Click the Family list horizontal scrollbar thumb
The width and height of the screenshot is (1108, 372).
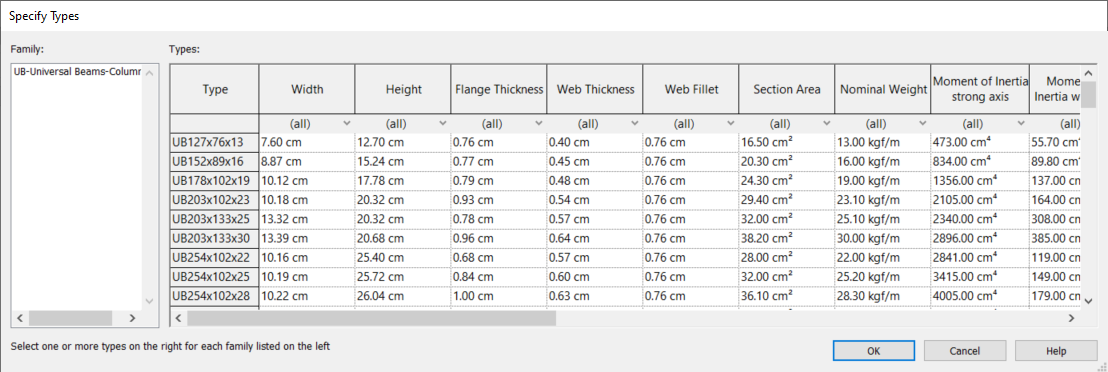coord(71,319)
